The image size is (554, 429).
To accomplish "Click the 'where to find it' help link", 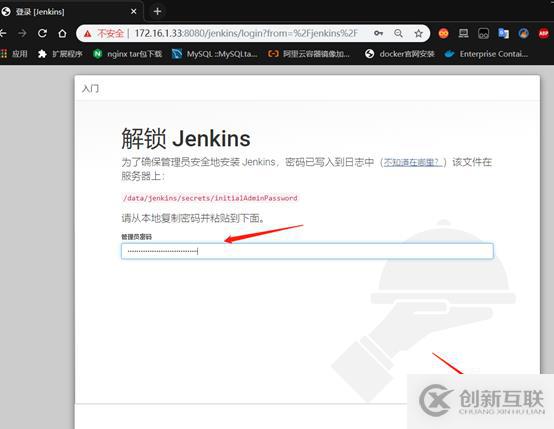I will (412, 163).
